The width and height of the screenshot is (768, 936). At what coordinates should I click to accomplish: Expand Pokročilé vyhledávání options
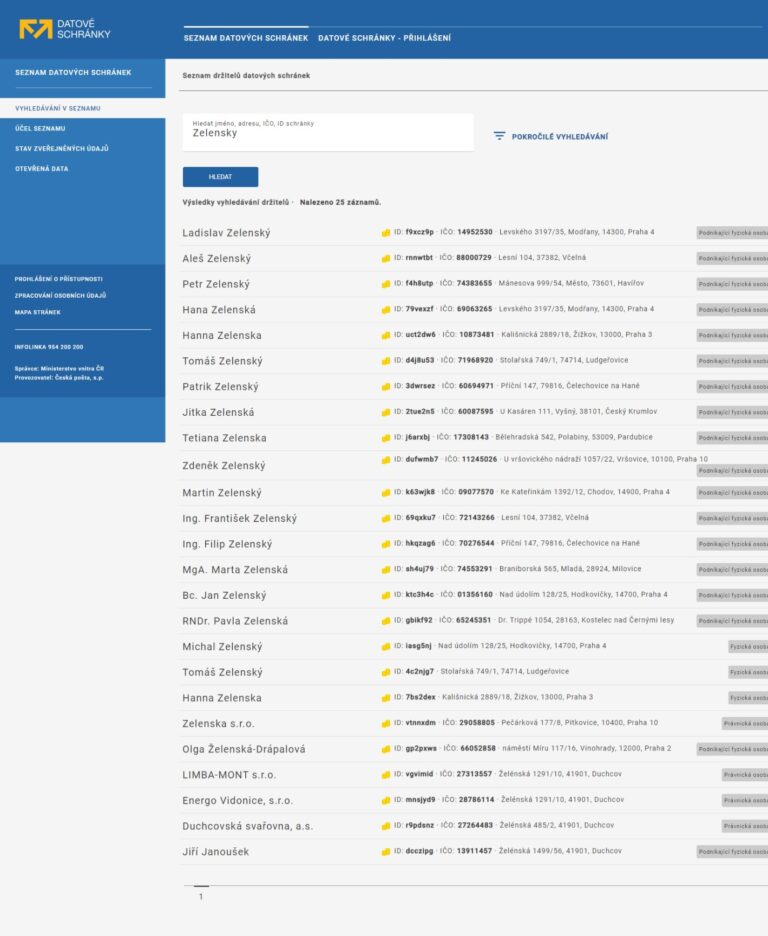[559, 137]
